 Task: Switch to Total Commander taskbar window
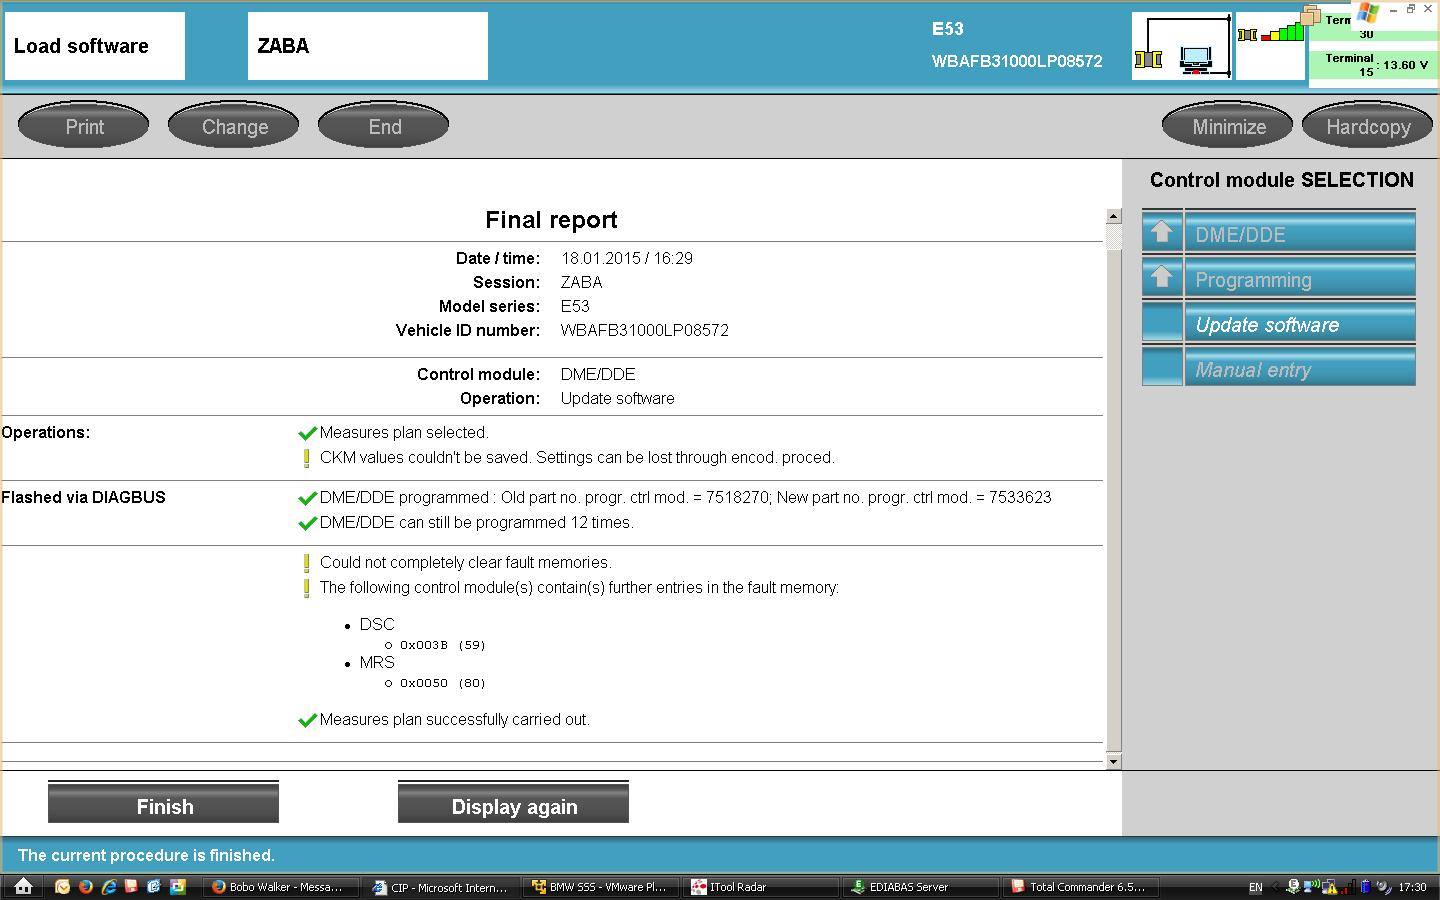[x=1084, y=887]
